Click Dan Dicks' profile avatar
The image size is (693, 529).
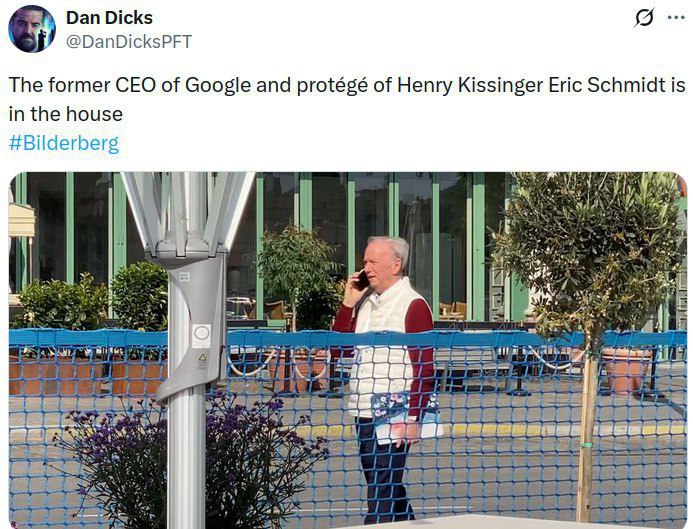coord(31,29)
